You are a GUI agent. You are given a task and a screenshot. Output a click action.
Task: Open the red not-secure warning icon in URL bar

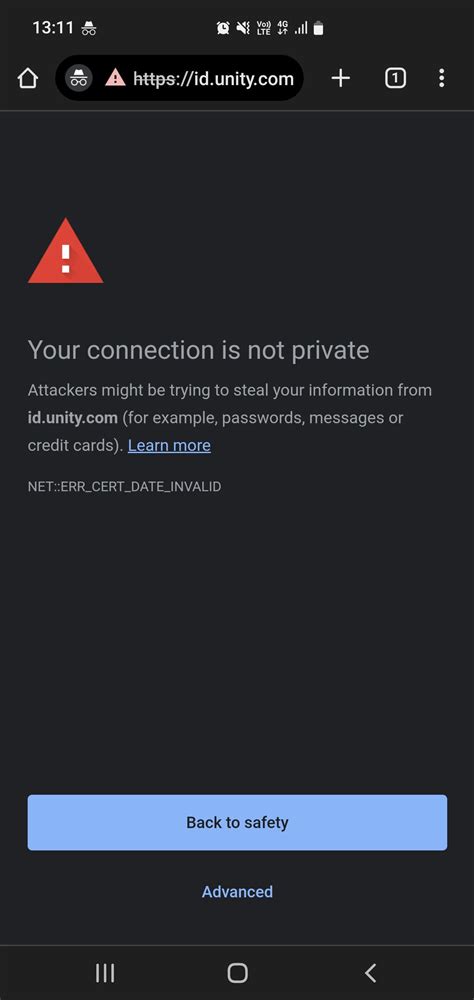point(115,78)
